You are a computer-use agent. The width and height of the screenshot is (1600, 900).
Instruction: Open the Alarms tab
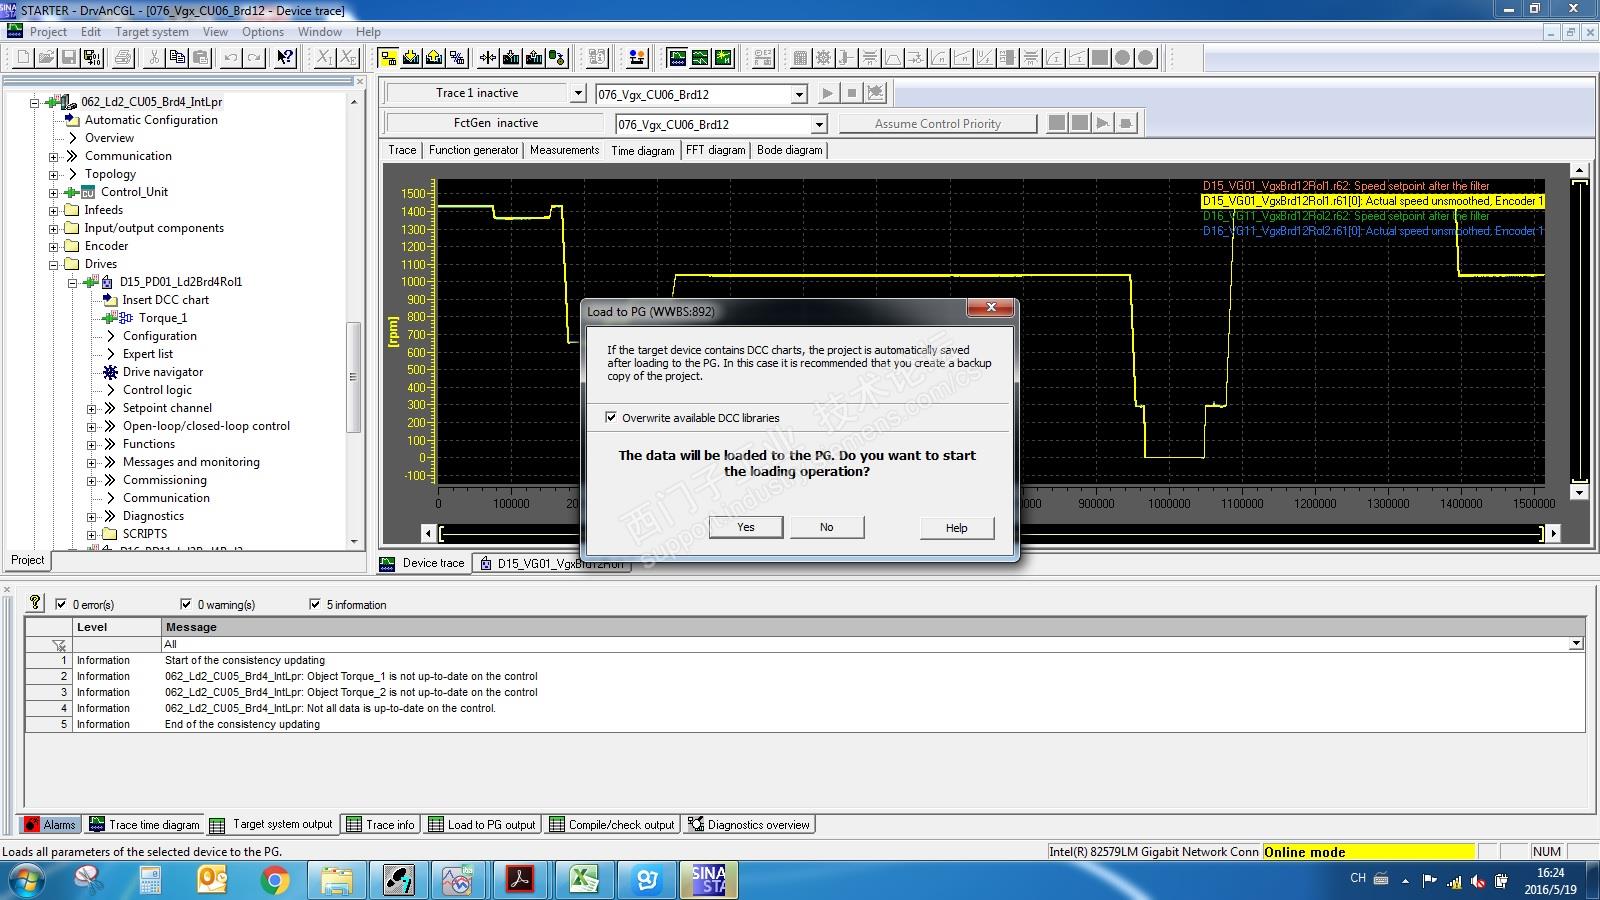50,825
